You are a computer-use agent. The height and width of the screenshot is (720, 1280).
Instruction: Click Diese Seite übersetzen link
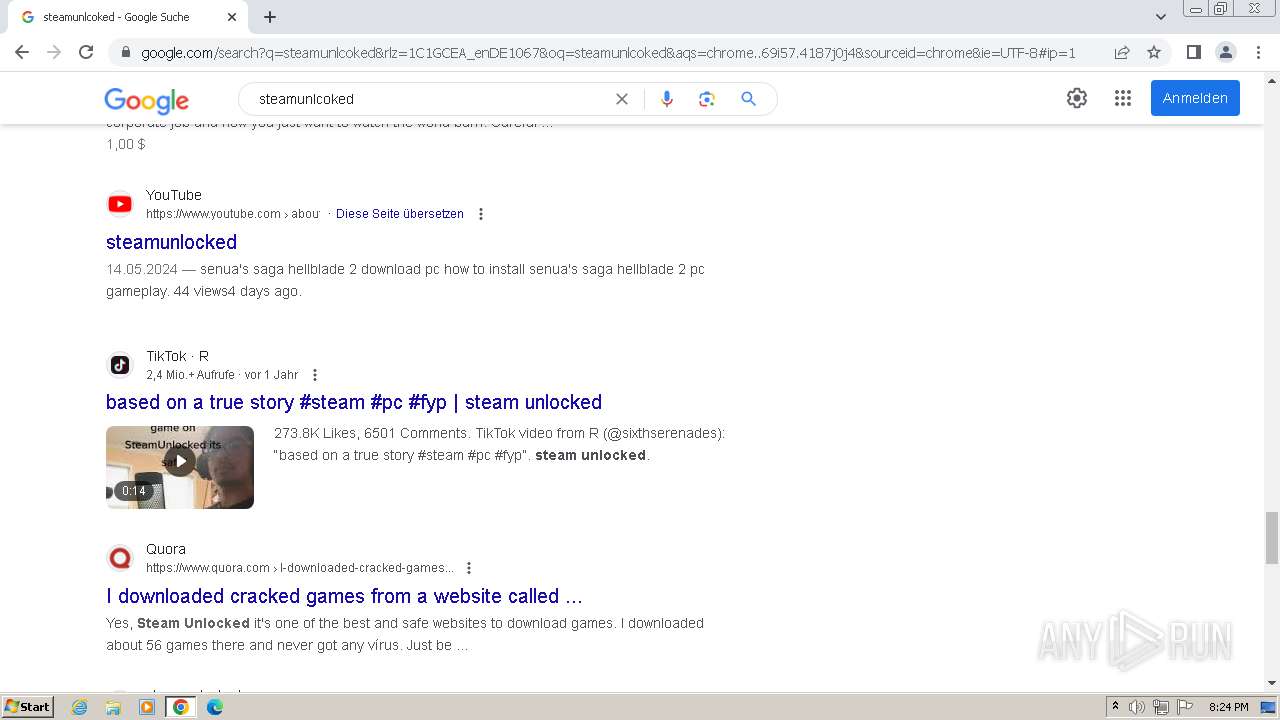point(400,214)
